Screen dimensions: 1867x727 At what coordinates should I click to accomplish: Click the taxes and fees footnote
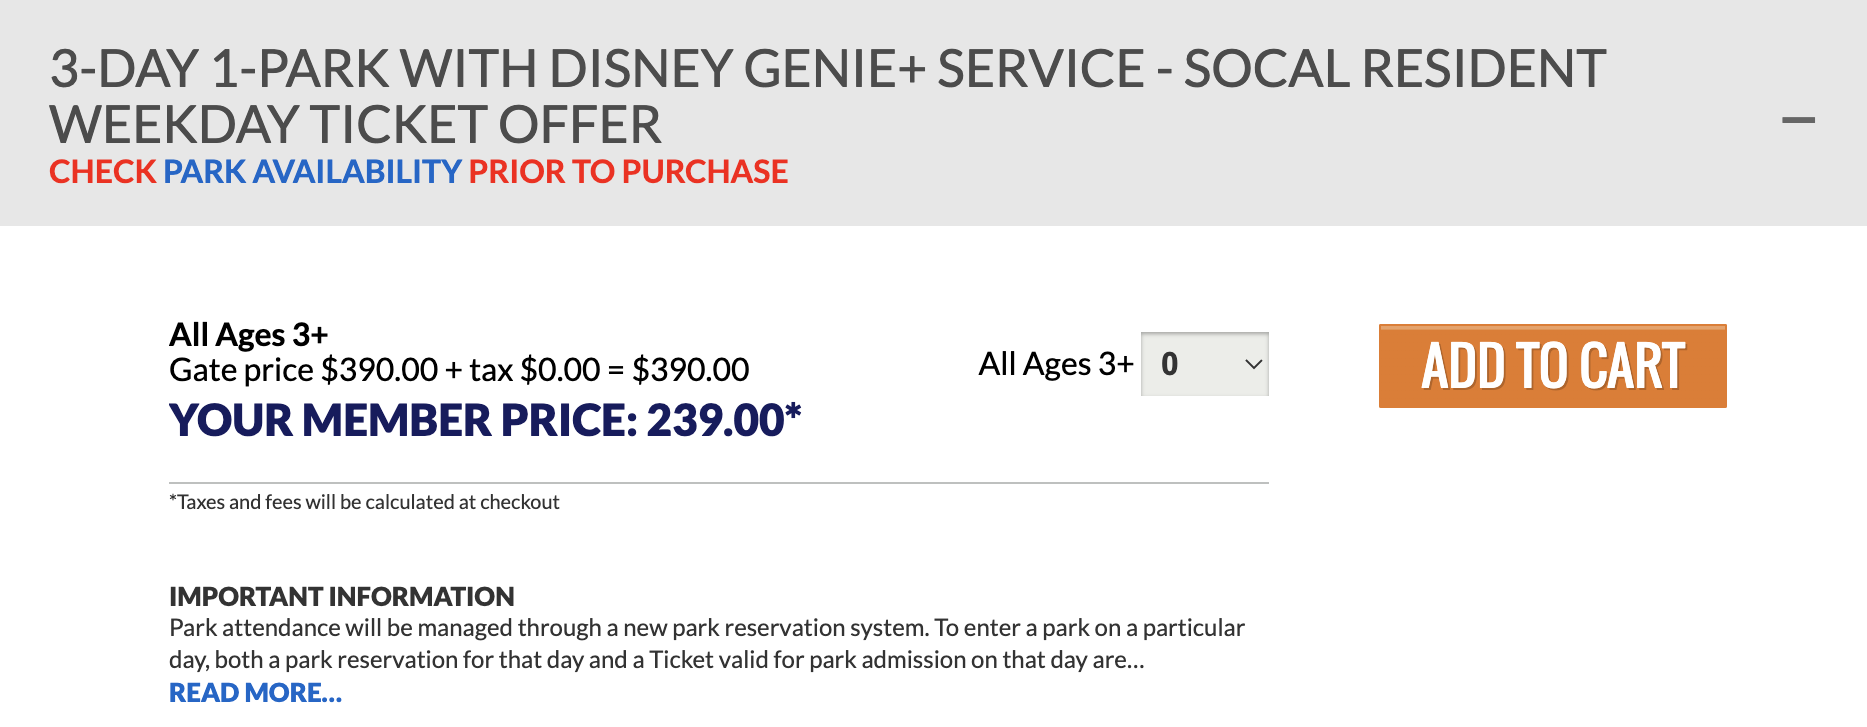click(364, 502)
